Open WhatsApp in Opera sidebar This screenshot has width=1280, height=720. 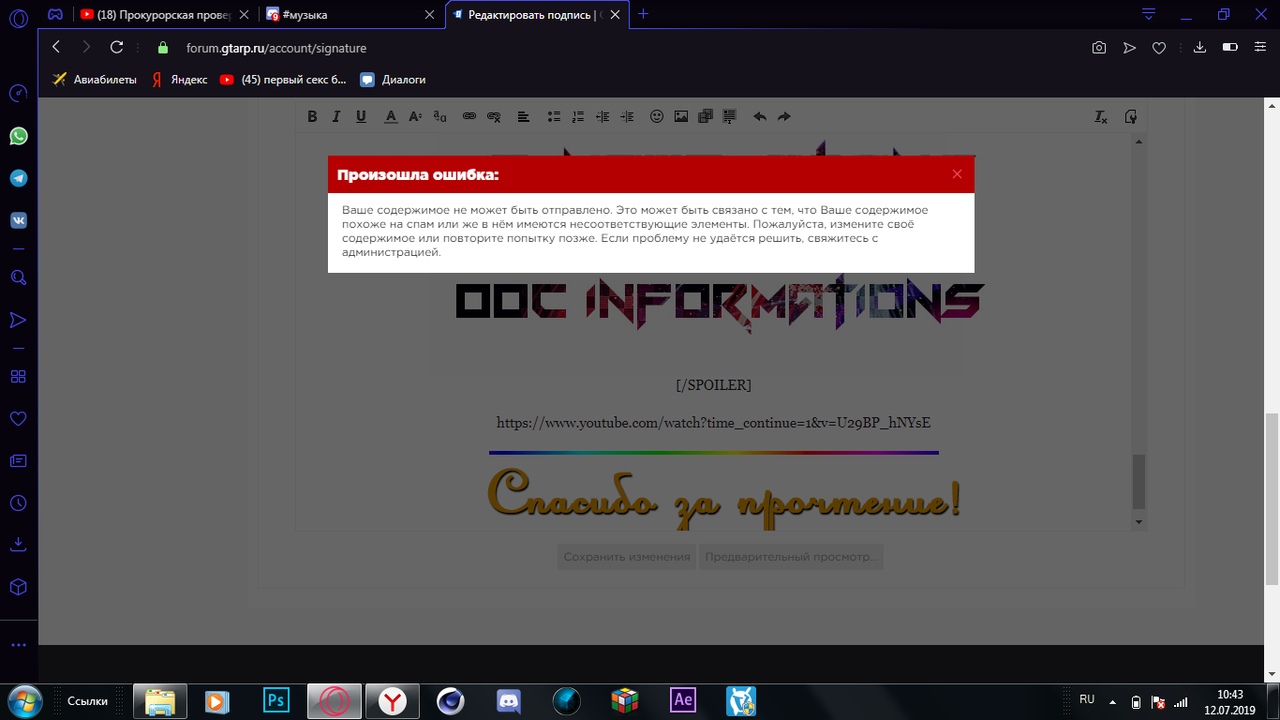[18, 136]
